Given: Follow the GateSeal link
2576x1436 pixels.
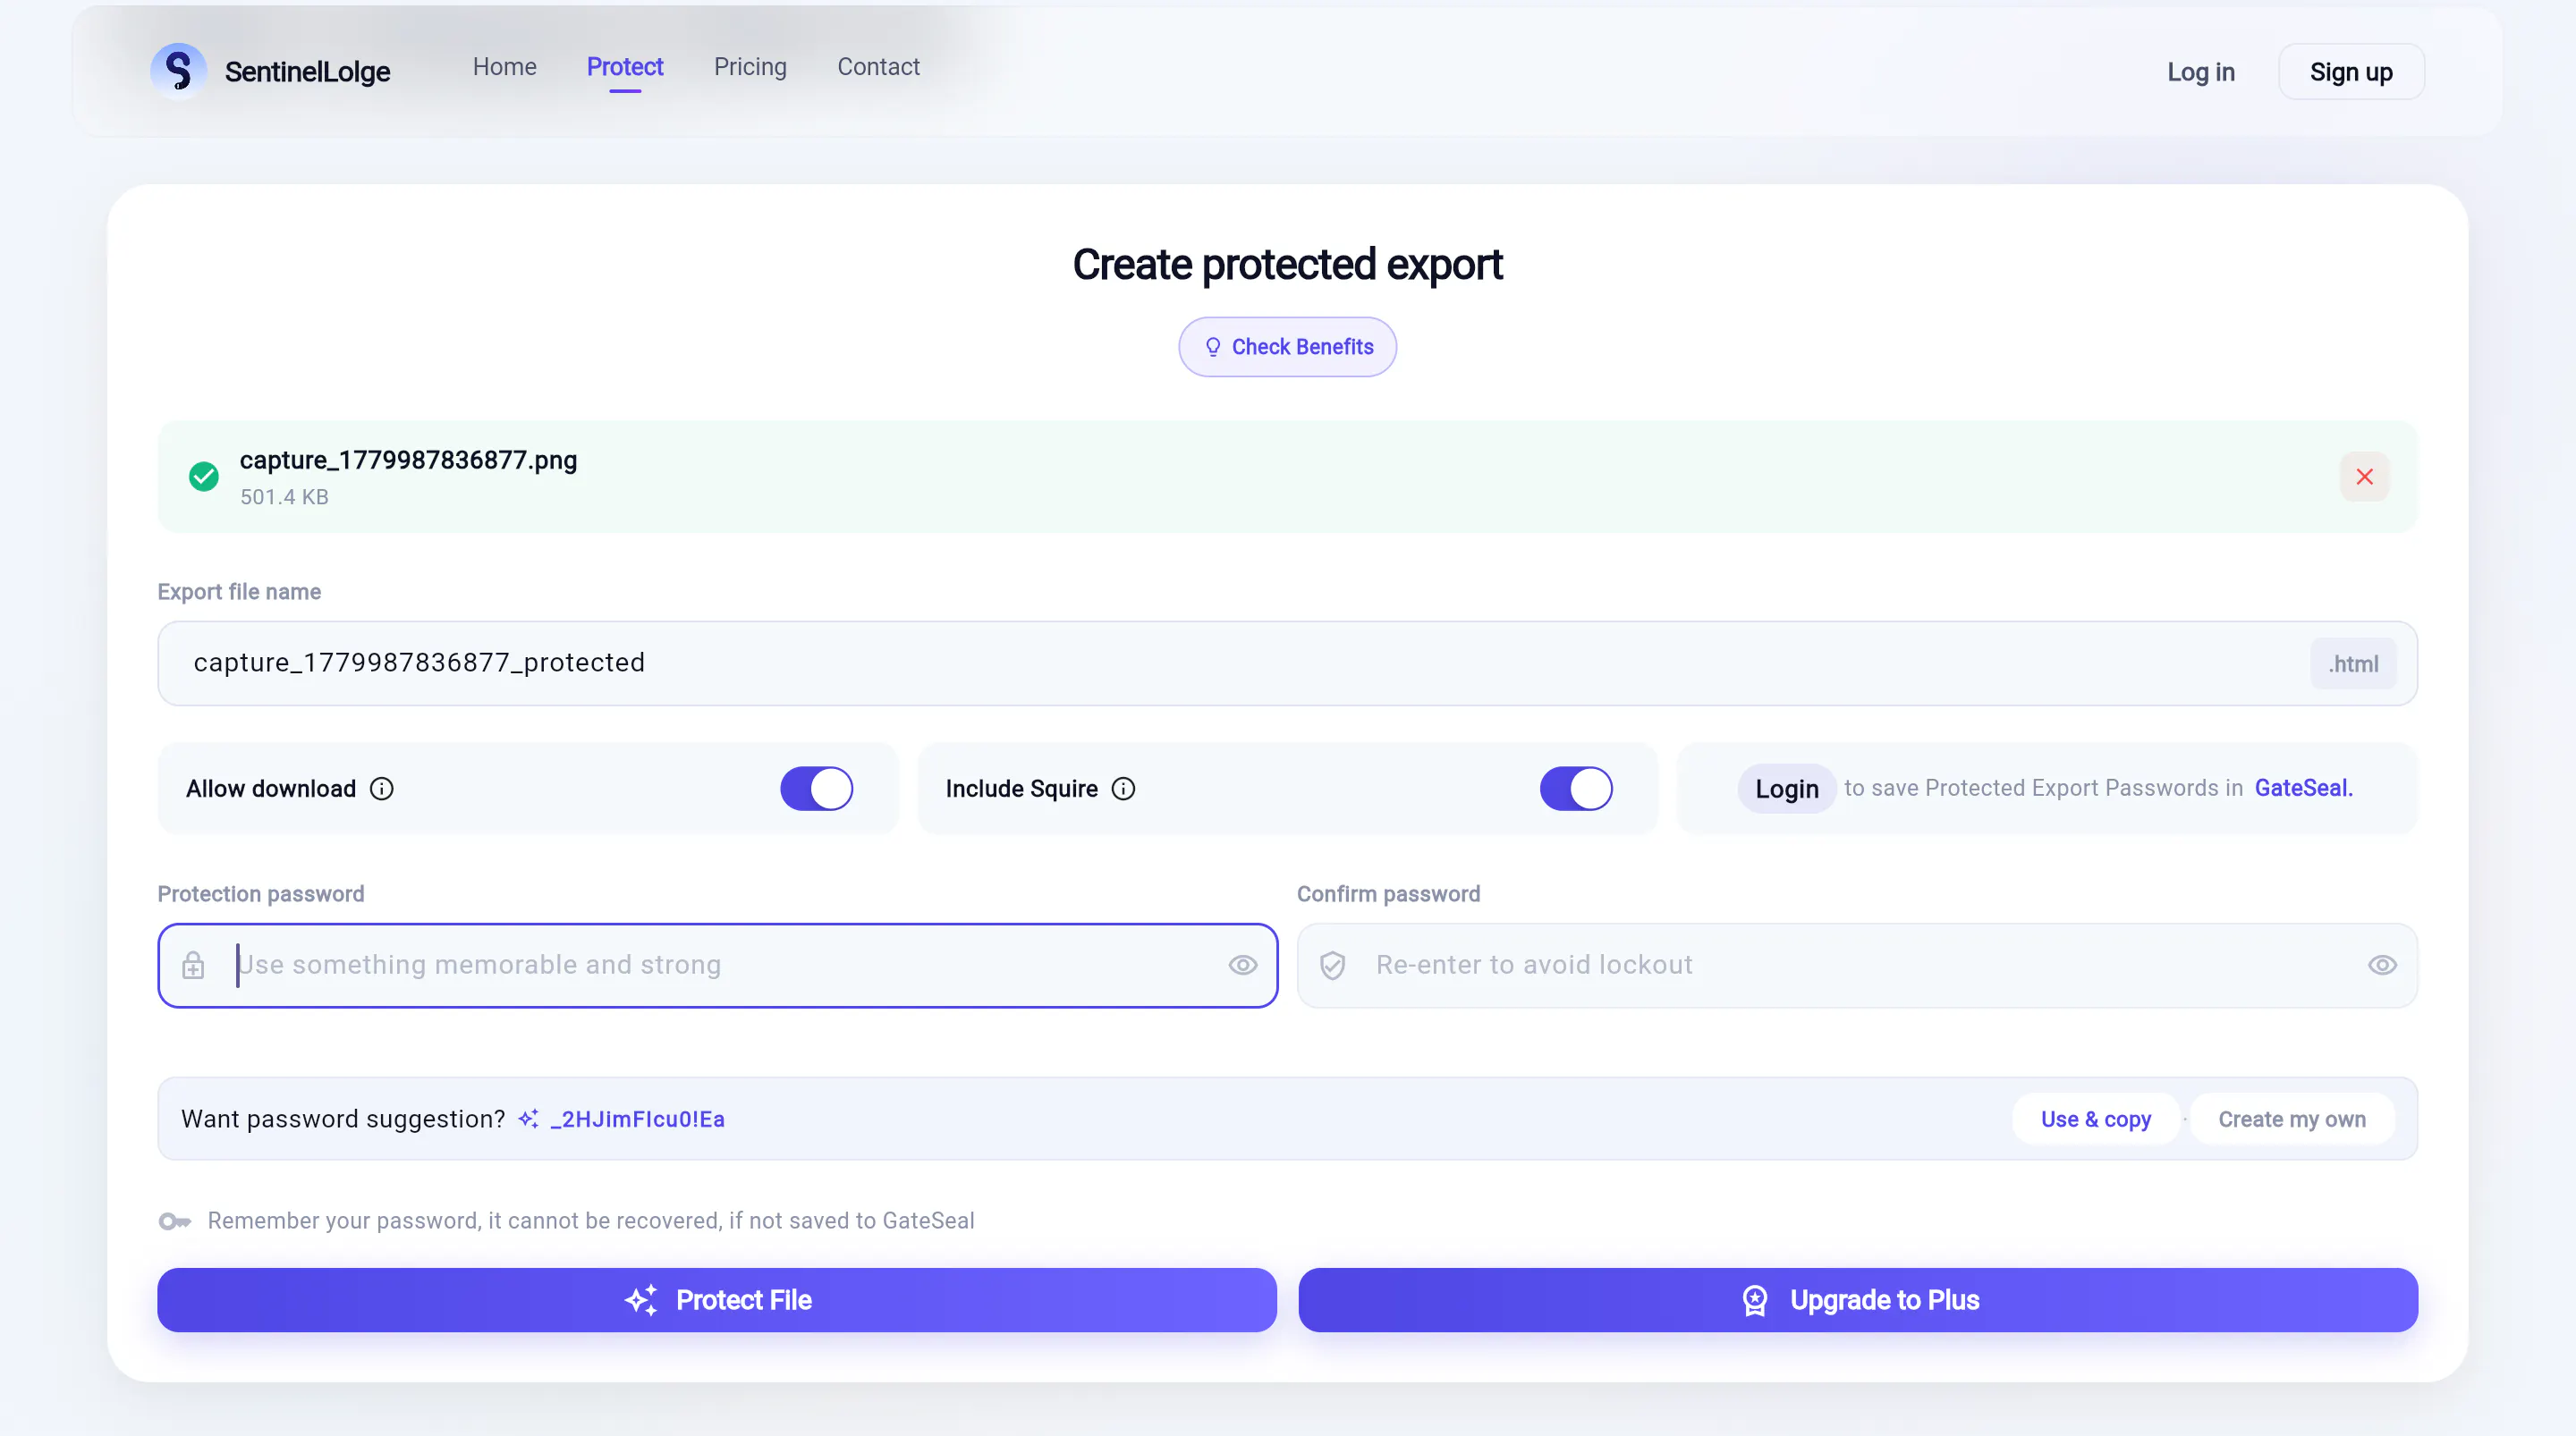Looking at the screenshot, I should [x=2303, y=788].
